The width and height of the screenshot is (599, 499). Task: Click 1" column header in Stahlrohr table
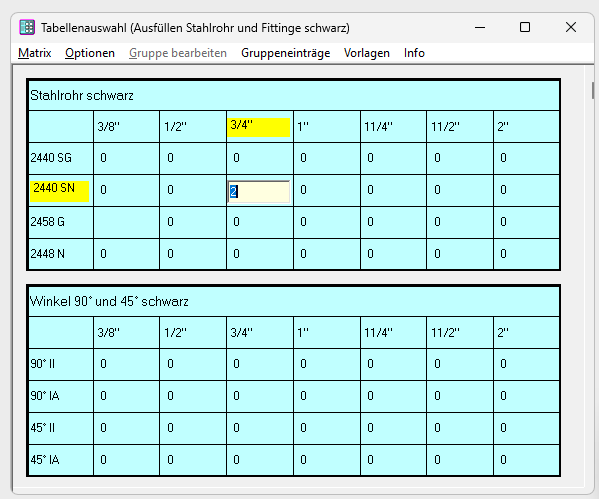[327, 126]
